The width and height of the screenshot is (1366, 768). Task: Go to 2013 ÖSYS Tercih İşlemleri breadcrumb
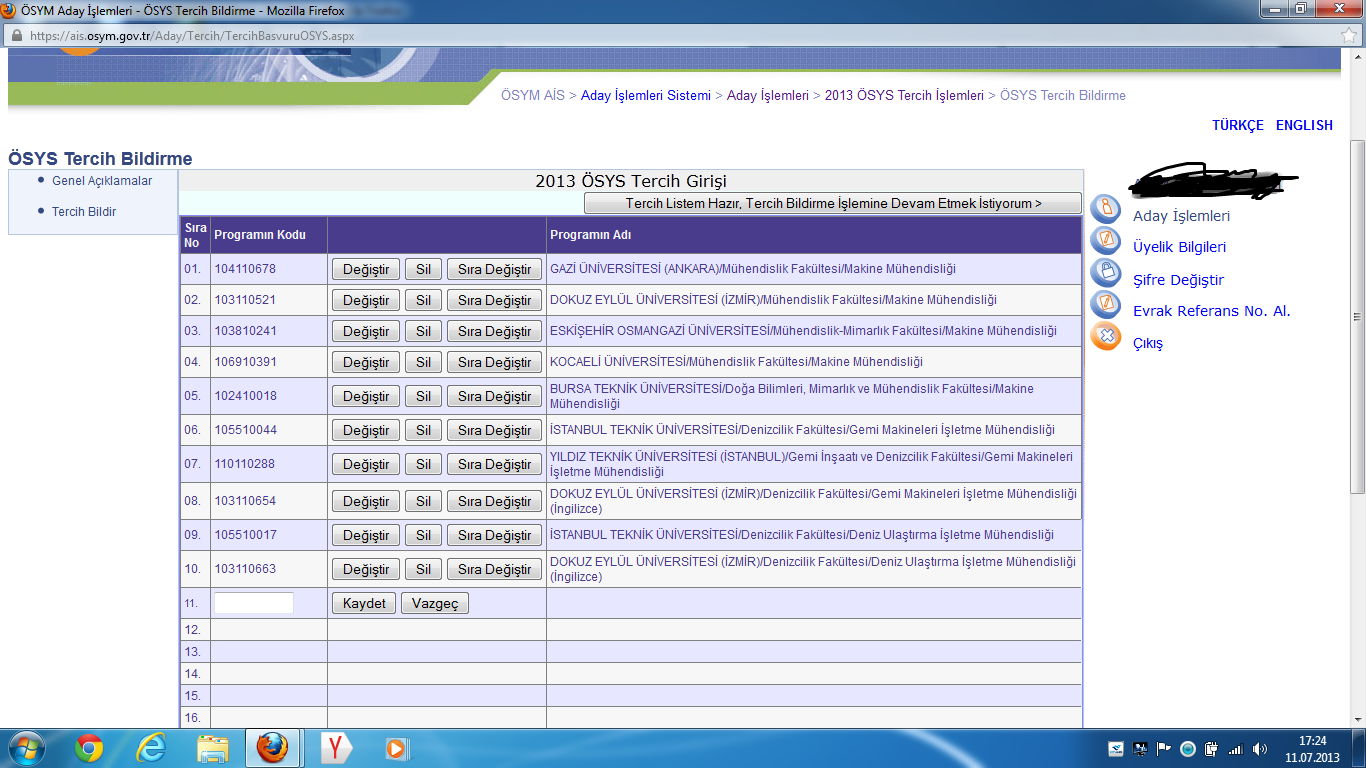tap(904, 96)
